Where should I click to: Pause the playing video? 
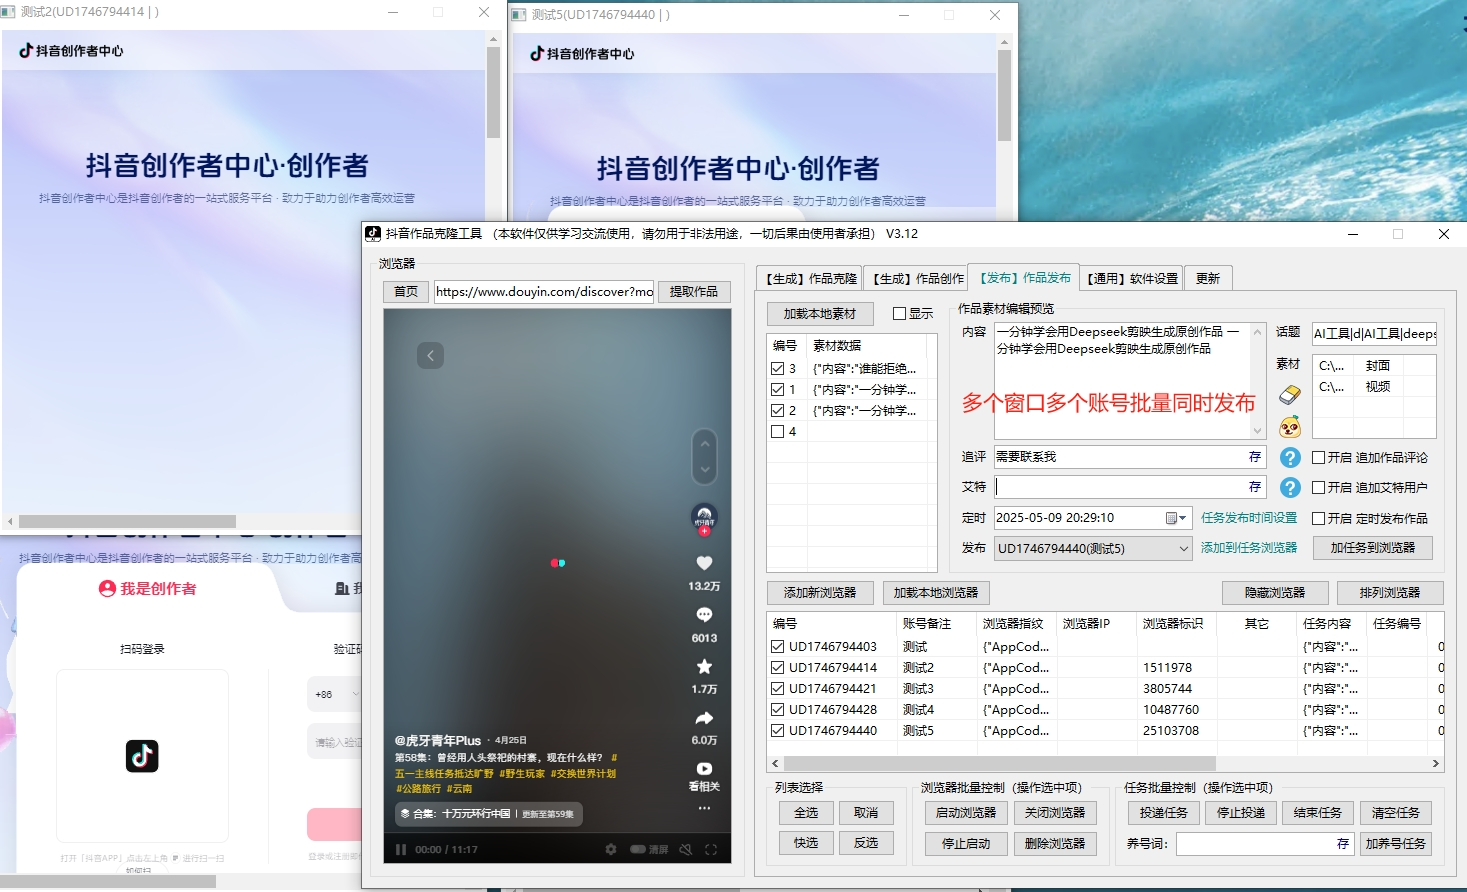[399, 848]
